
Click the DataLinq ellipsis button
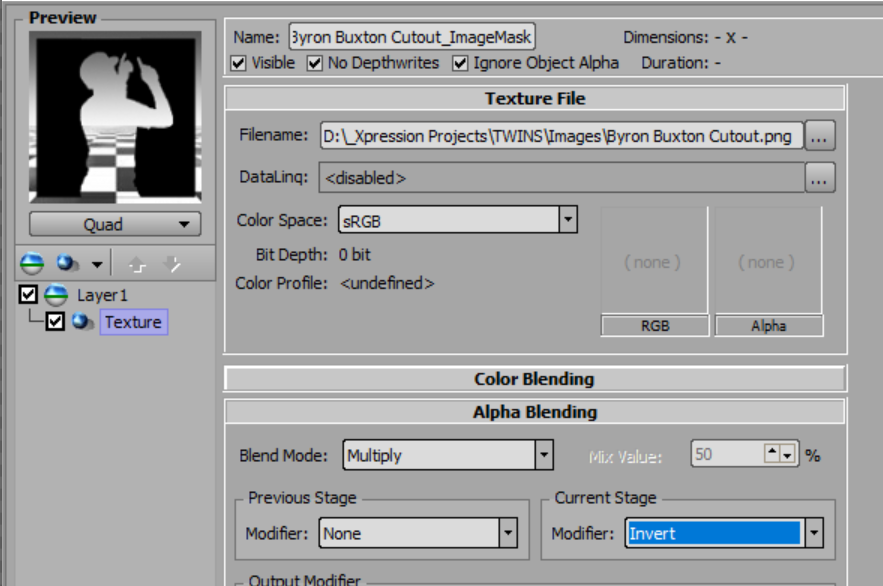click(819, 178)
